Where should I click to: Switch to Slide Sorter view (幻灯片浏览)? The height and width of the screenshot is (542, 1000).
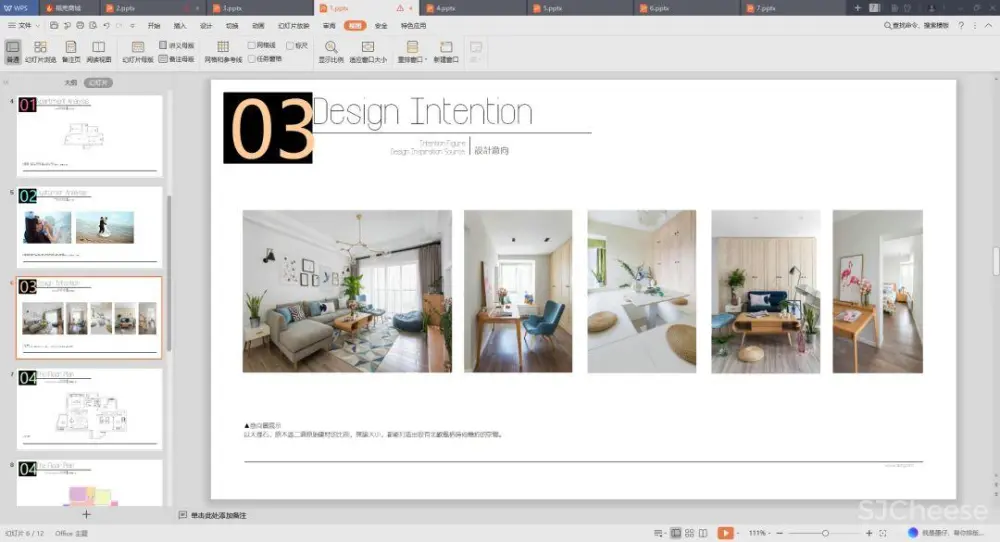[40, 51]
